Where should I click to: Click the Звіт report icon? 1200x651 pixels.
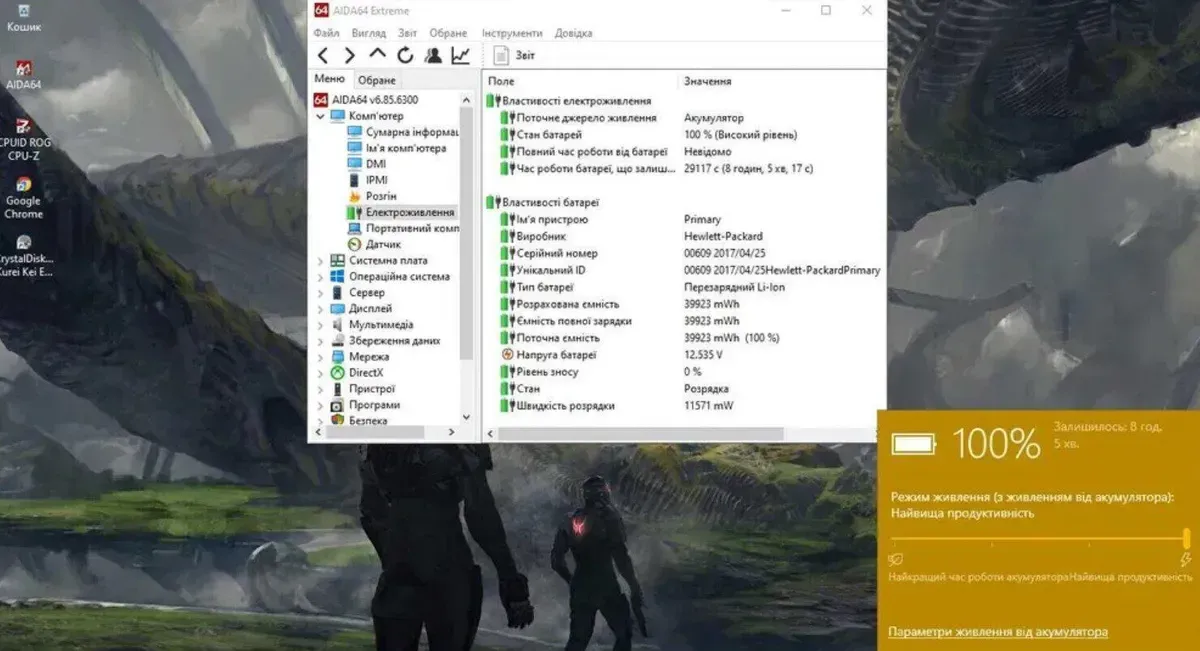[502, 55]
